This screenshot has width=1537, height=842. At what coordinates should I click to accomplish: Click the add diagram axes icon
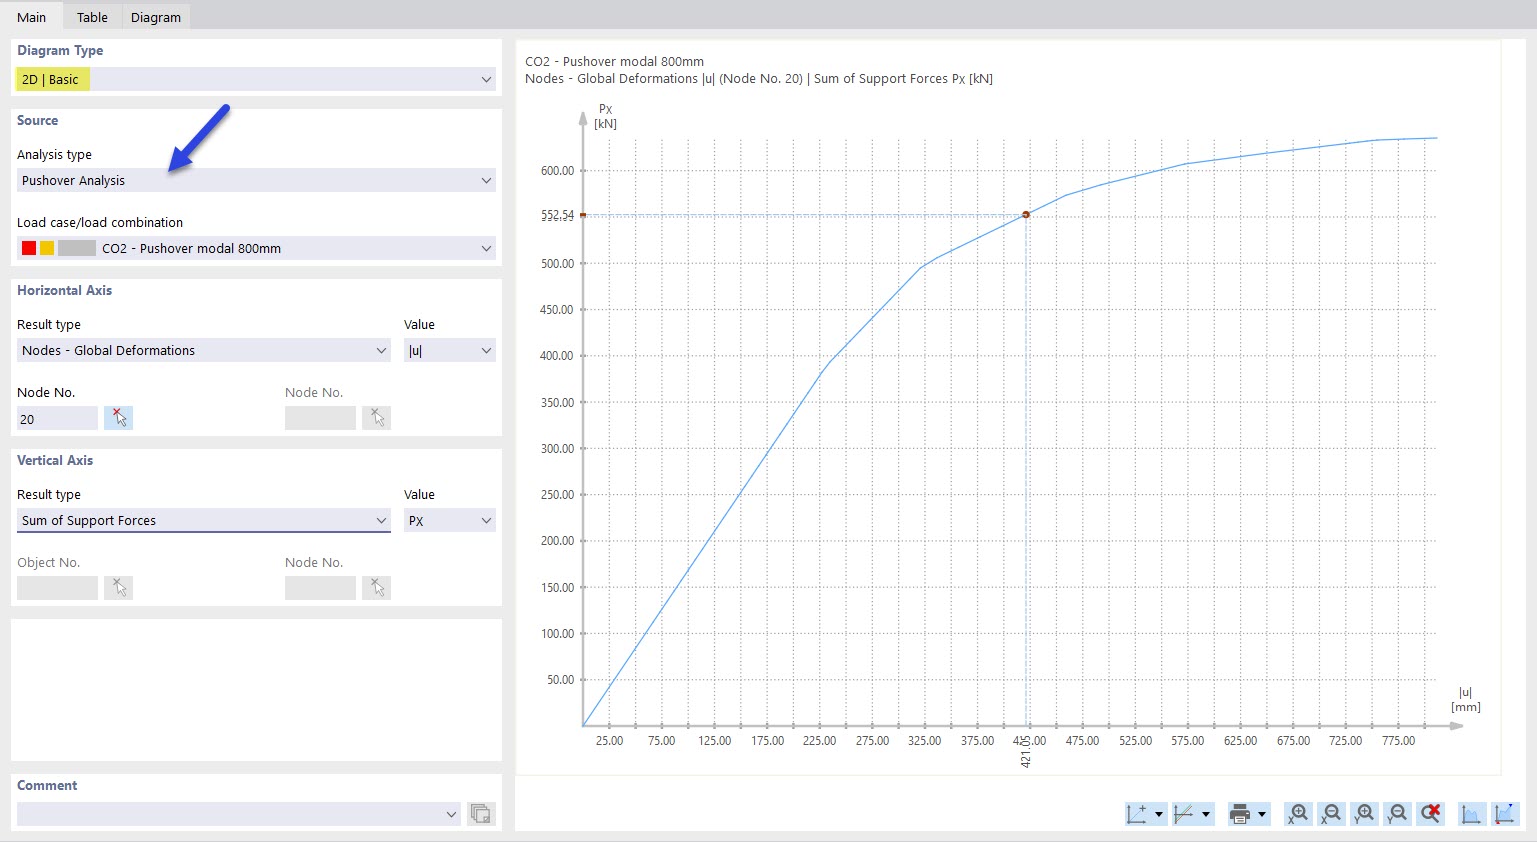point(1137,814)
